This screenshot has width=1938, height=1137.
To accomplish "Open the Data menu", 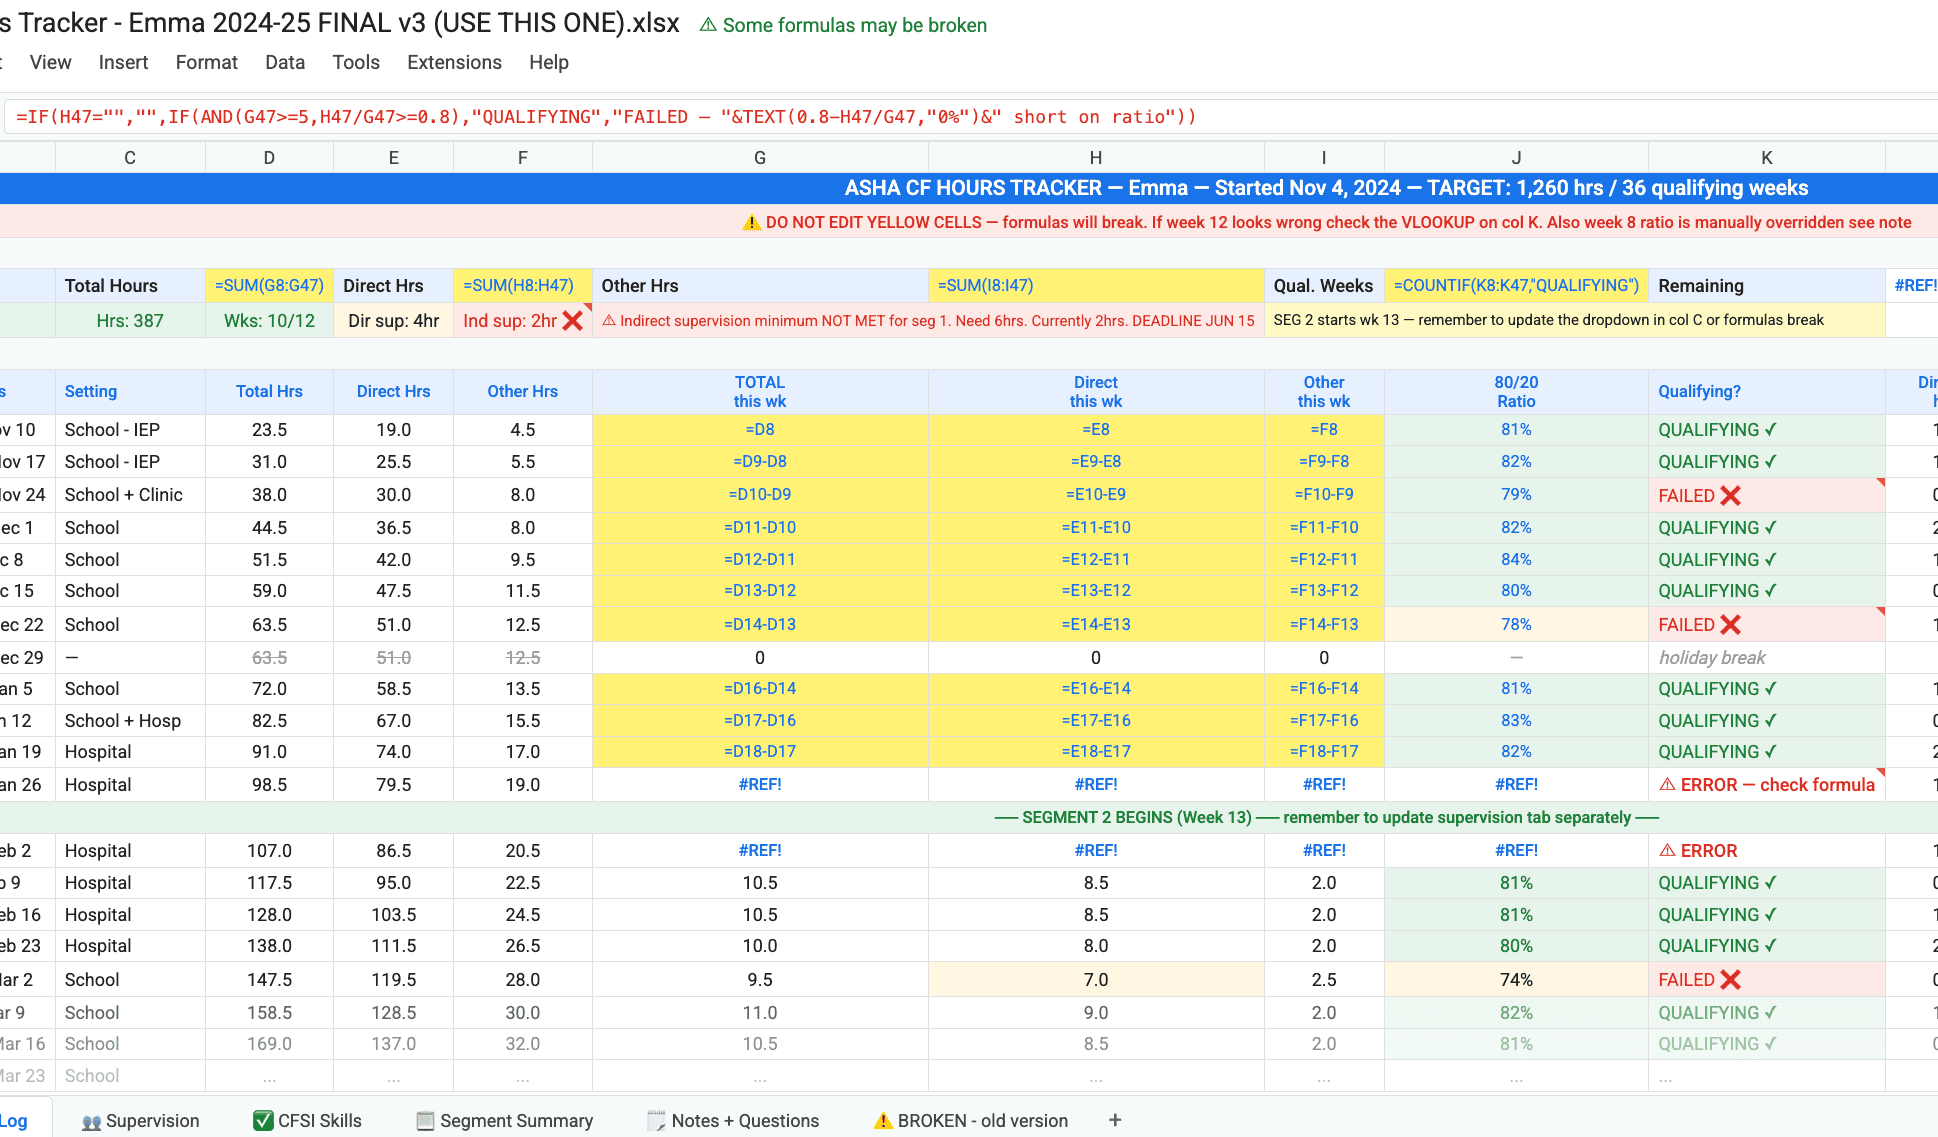I will pos(285,62).
